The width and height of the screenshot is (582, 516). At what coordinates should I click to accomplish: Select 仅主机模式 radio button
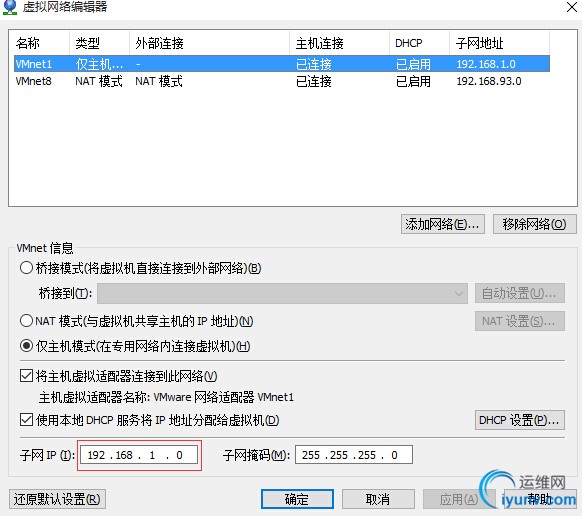click(x=26, y=346)
